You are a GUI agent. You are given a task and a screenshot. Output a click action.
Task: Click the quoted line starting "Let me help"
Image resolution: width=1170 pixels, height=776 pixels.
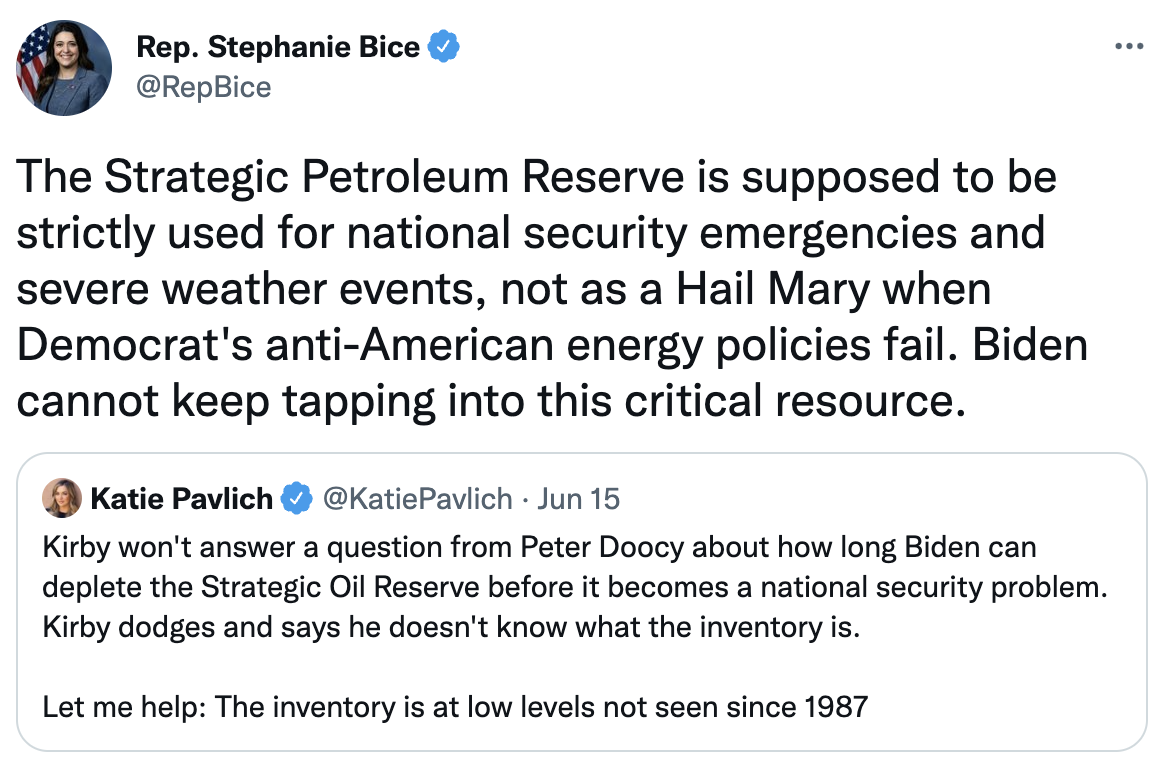(455, 708)
